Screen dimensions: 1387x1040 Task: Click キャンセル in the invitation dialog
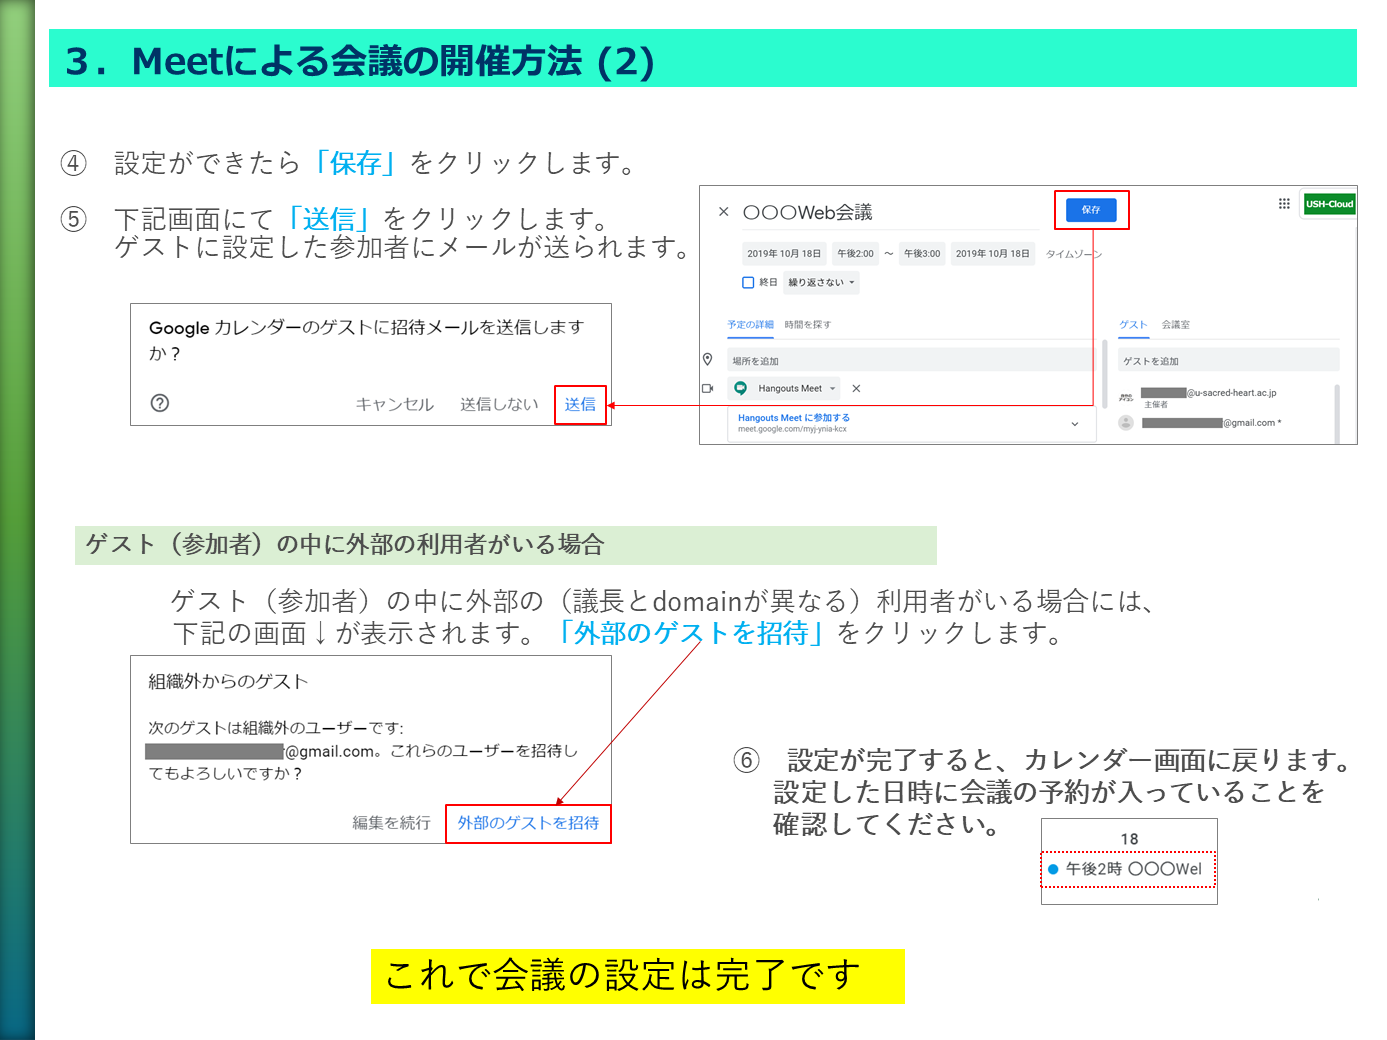[395, 404]
